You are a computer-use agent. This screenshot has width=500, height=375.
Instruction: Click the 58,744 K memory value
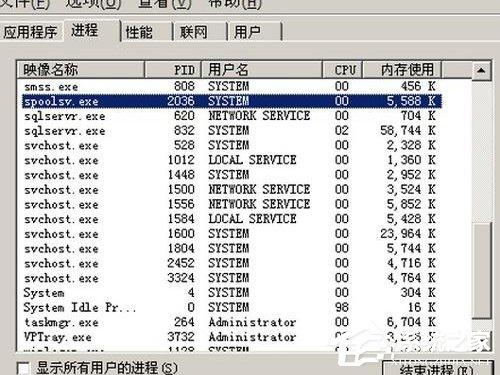(x=408, y=130)
